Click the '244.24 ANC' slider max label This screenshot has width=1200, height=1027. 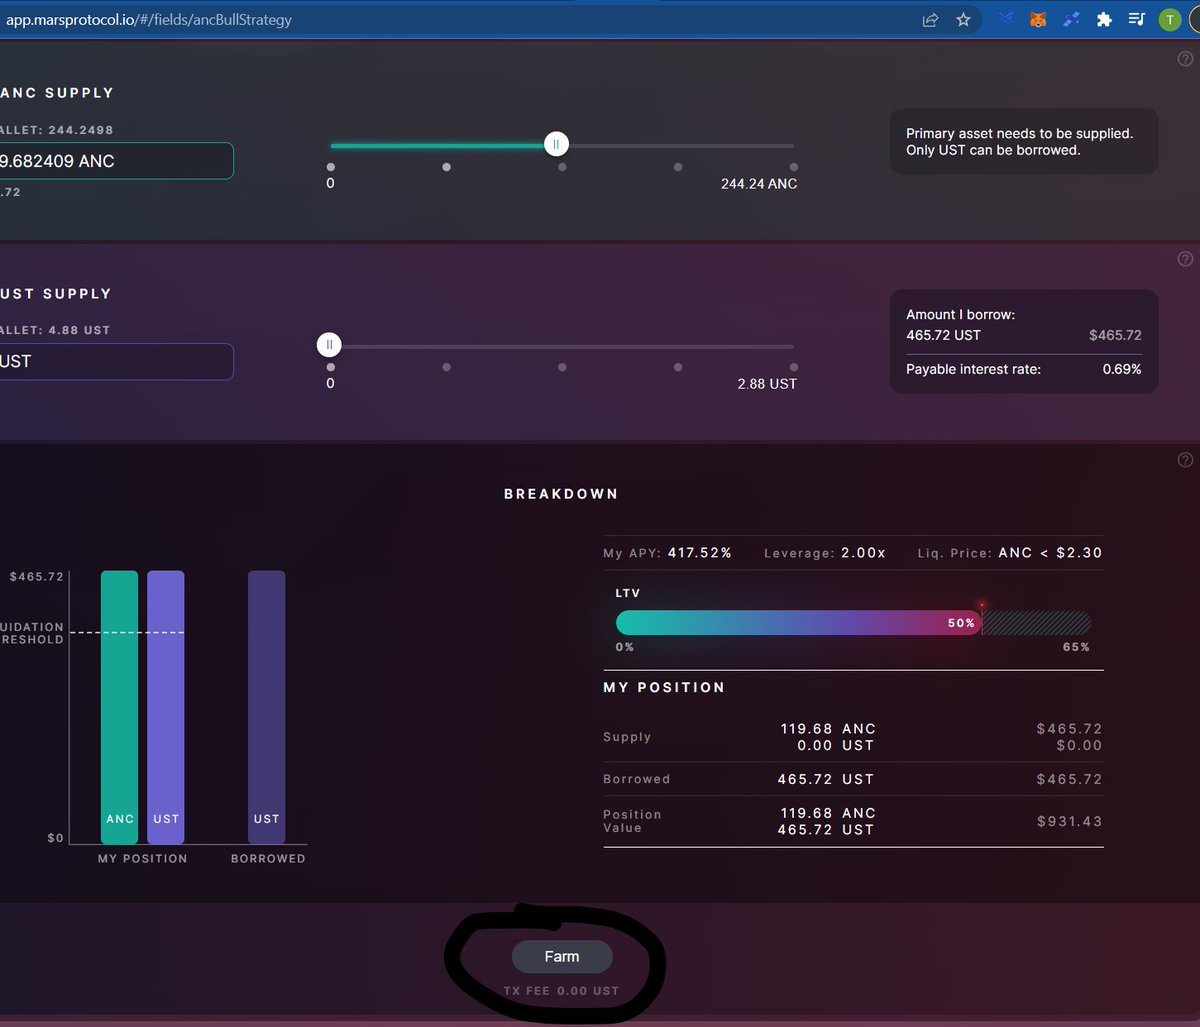tap(759, 184)
